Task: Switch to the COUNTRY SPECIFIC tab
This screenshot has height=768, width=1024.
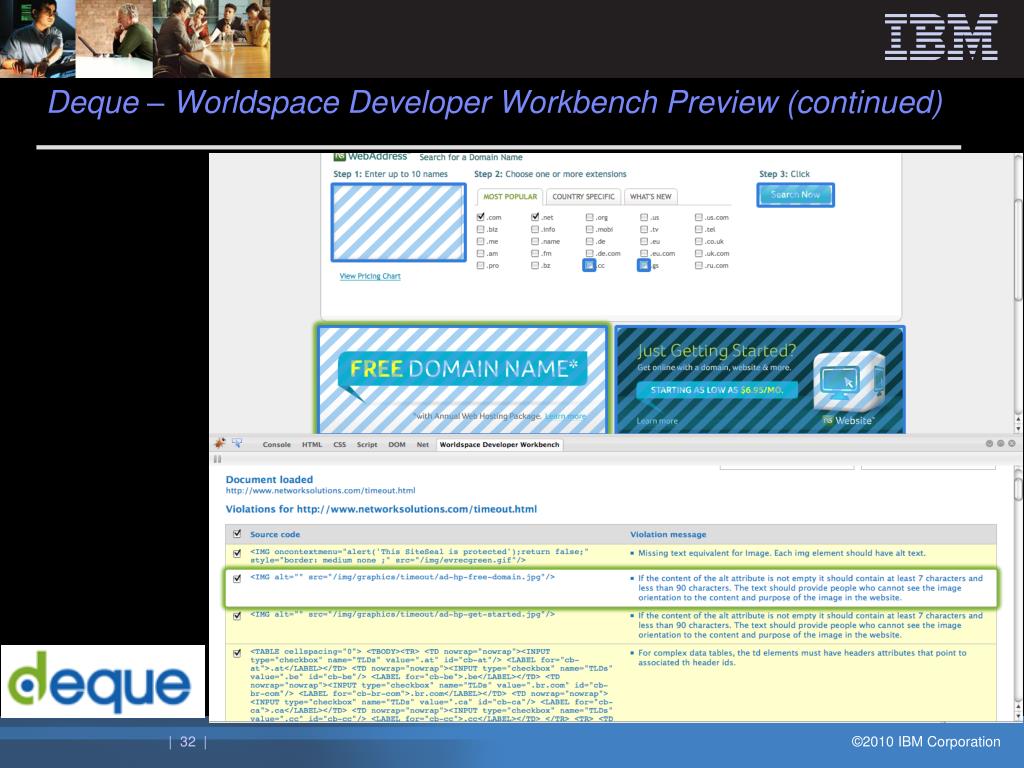Action: click(x=583, y=197)
